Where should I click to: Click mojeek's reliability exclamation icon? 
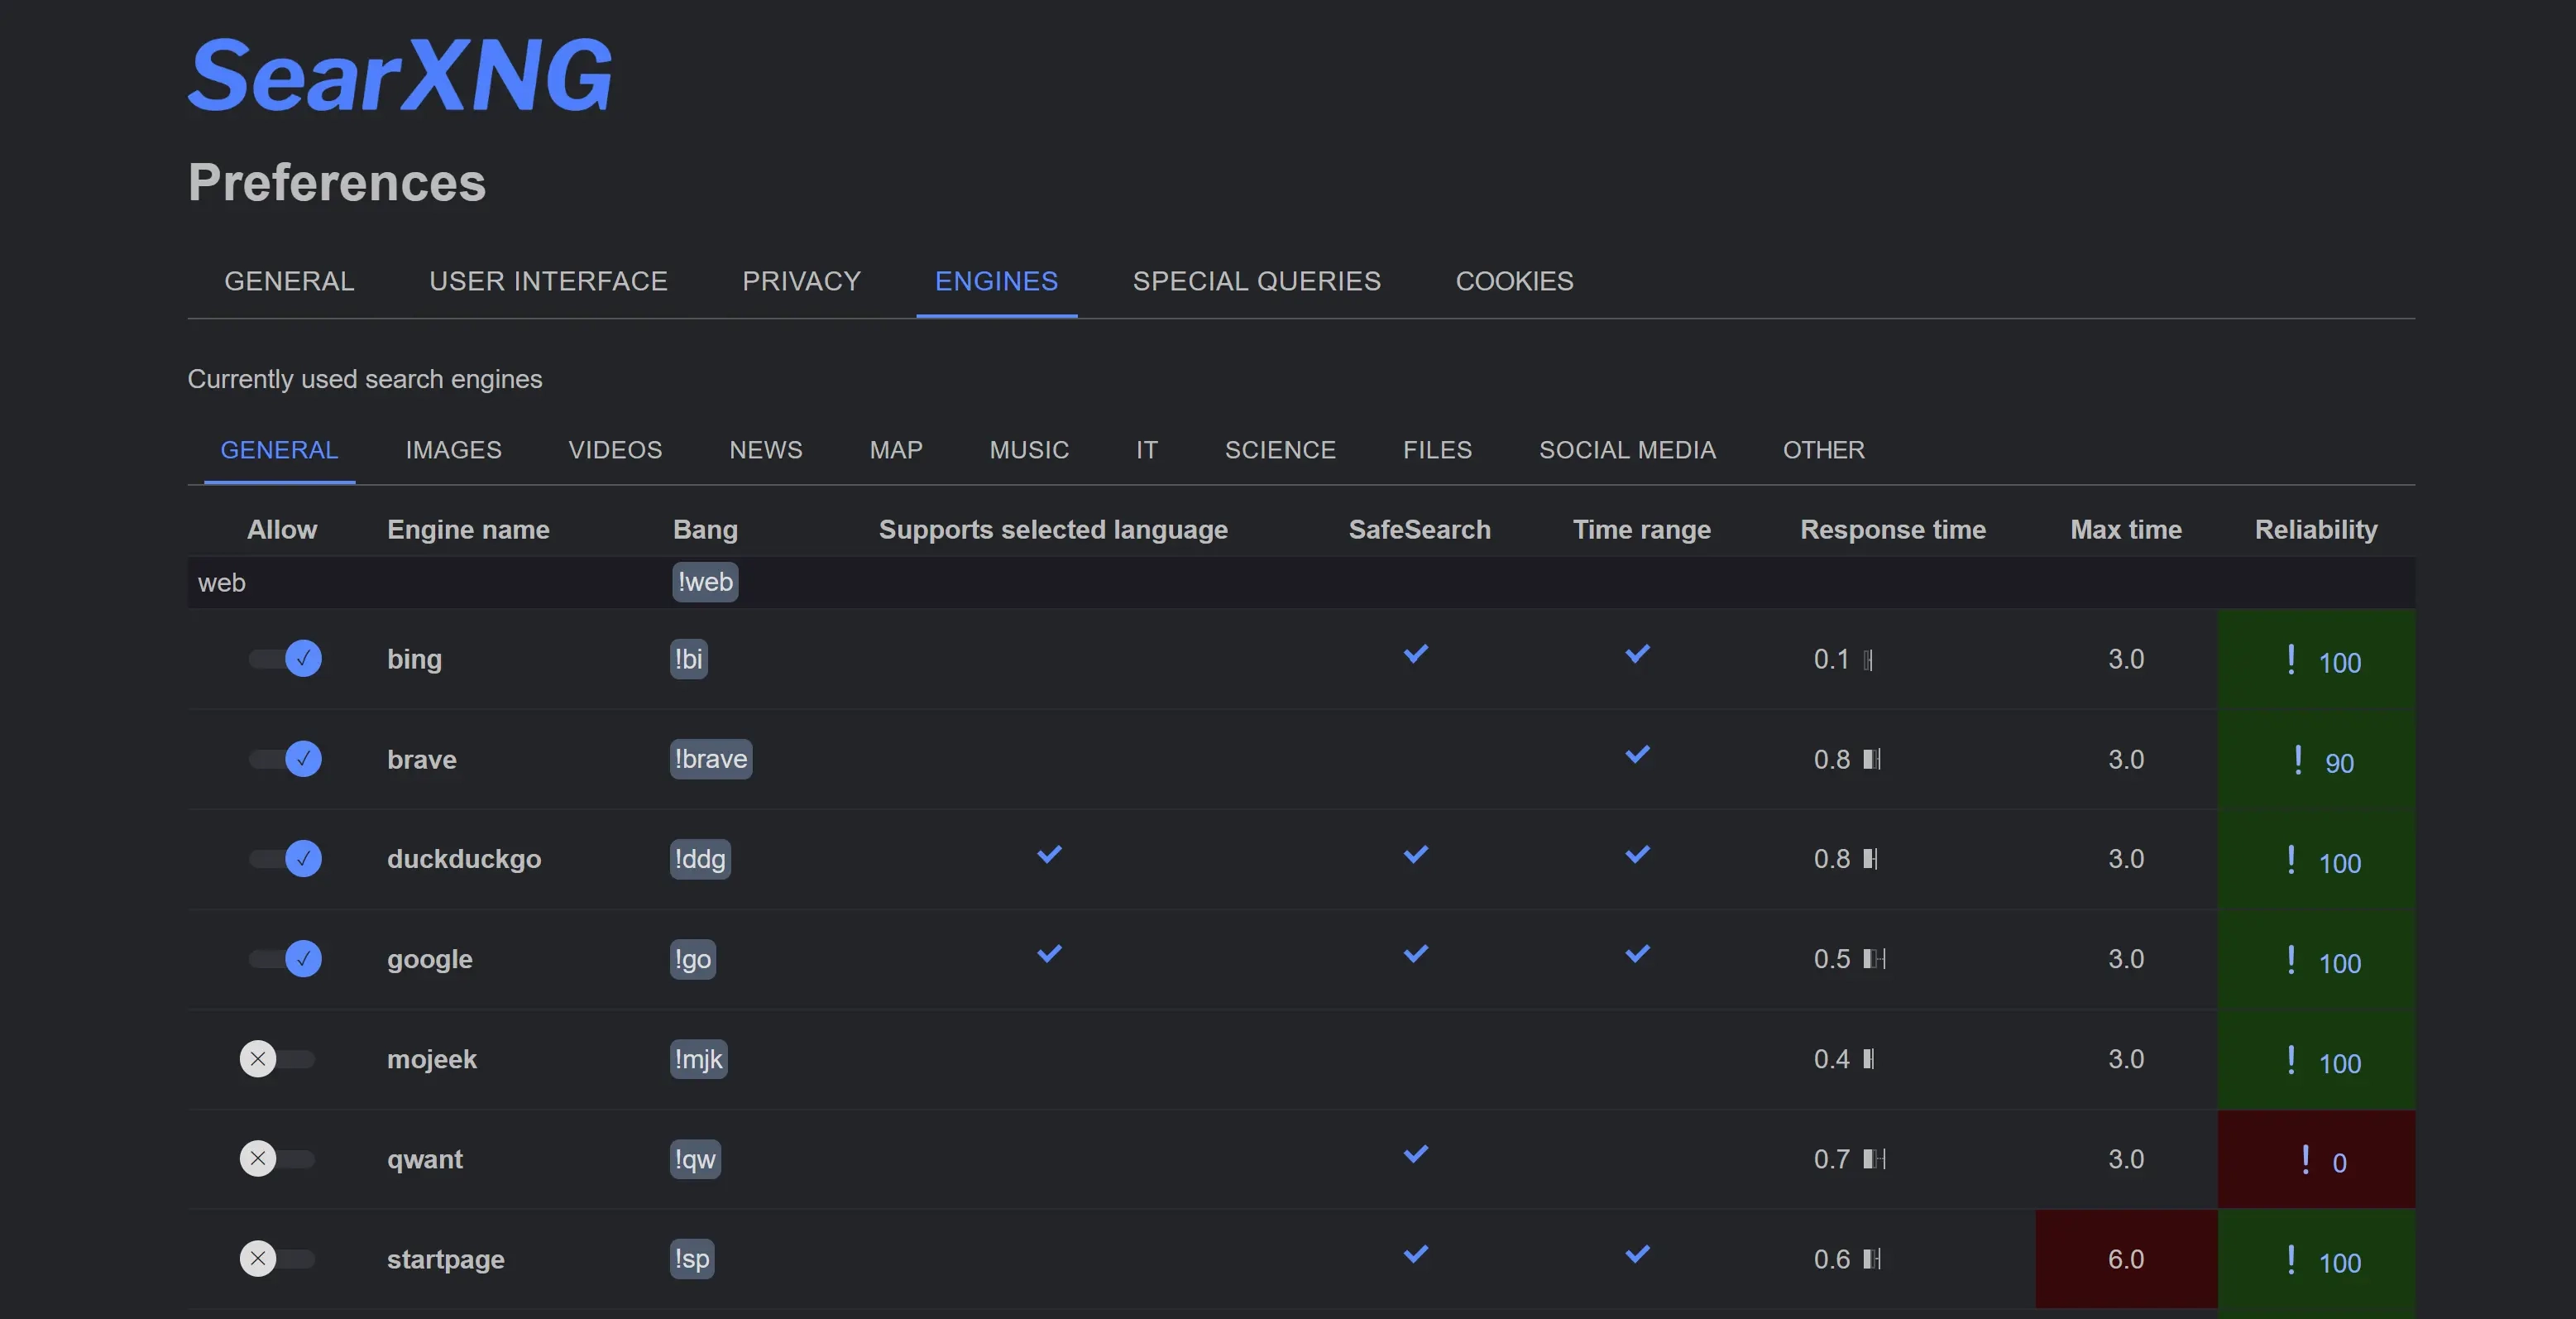(x=2291, y=1059)
